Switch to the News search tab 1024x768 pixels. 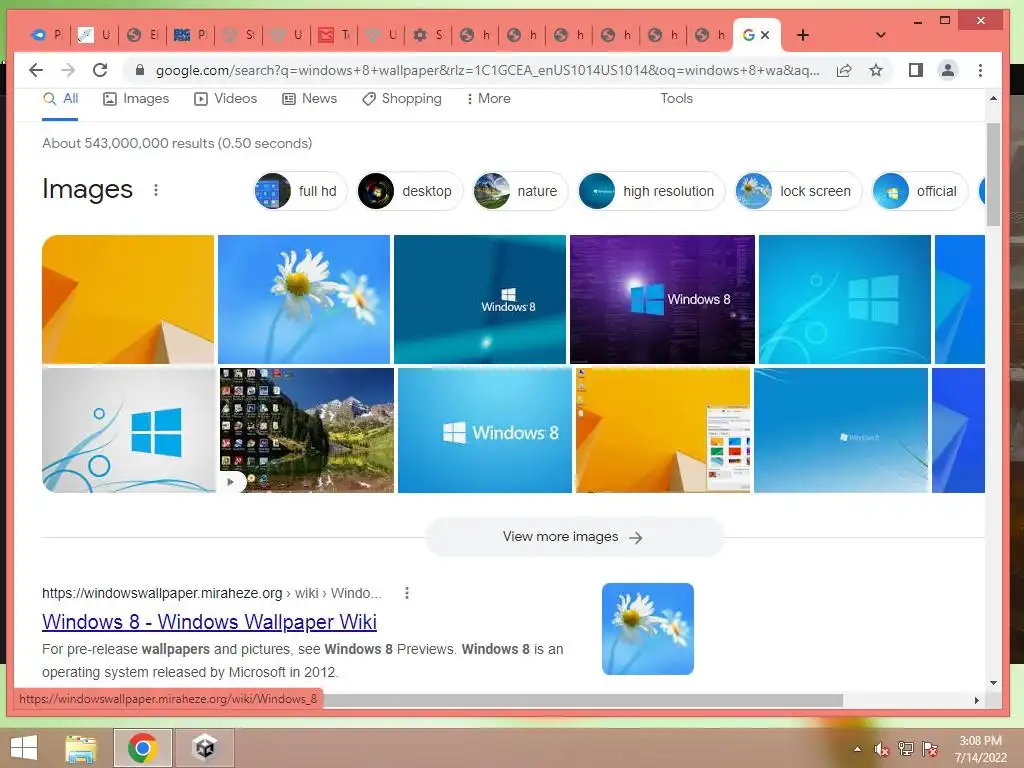coord(310,99)
